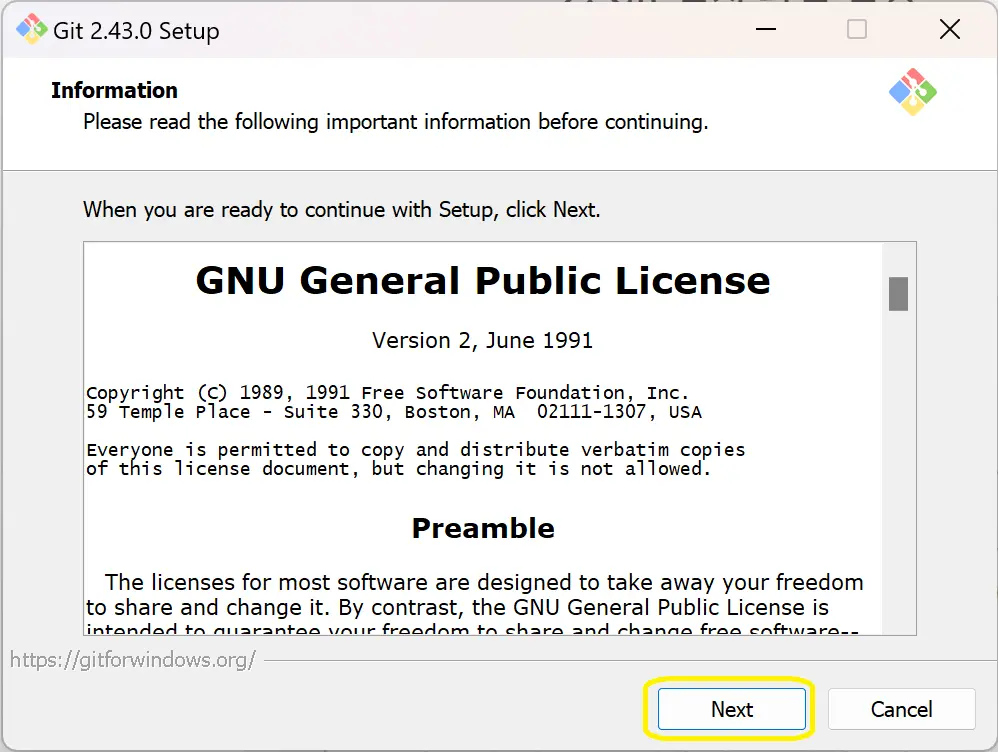The image size is (998, 752).
Task: Click 'Version 2, June 1991' text
Action: coord(482,341)
